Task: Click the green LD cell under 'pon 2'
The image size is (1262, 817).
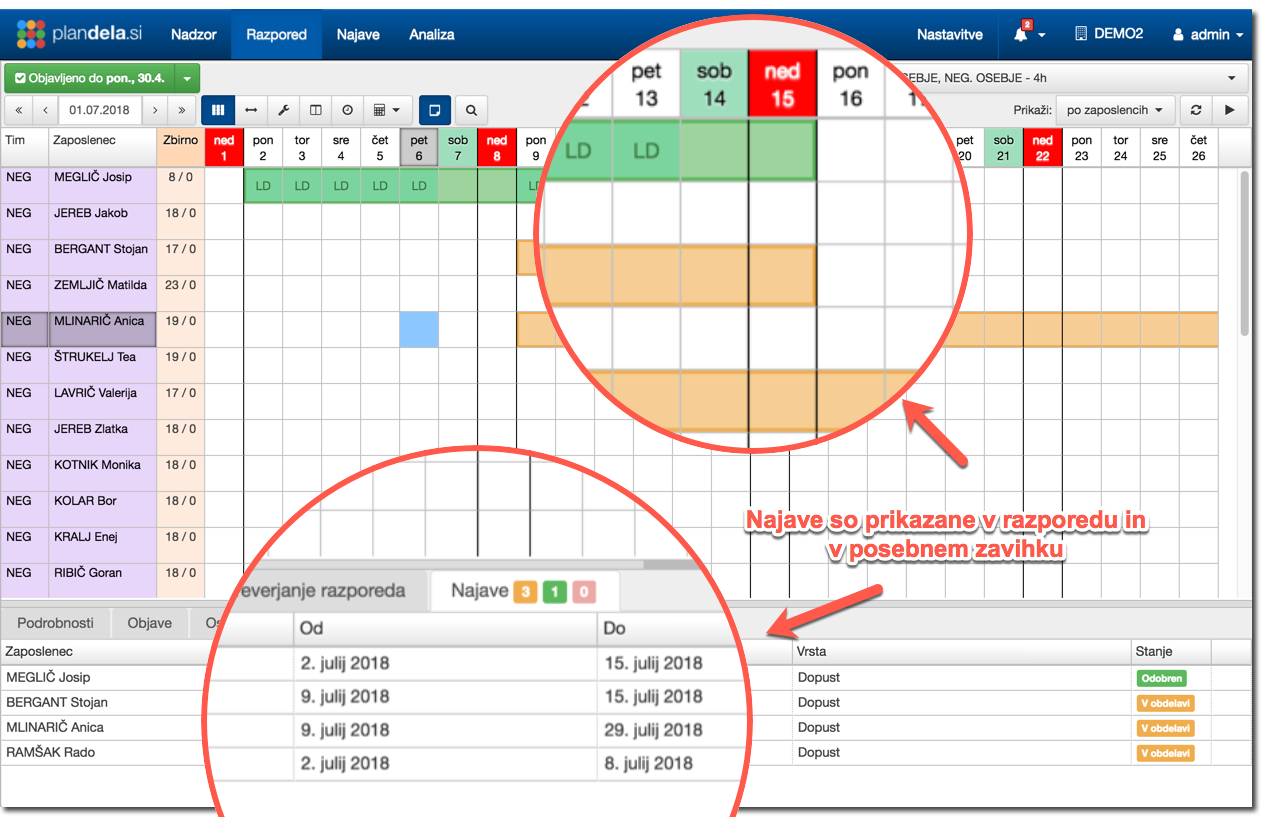Action: click(x=263, y=186)
